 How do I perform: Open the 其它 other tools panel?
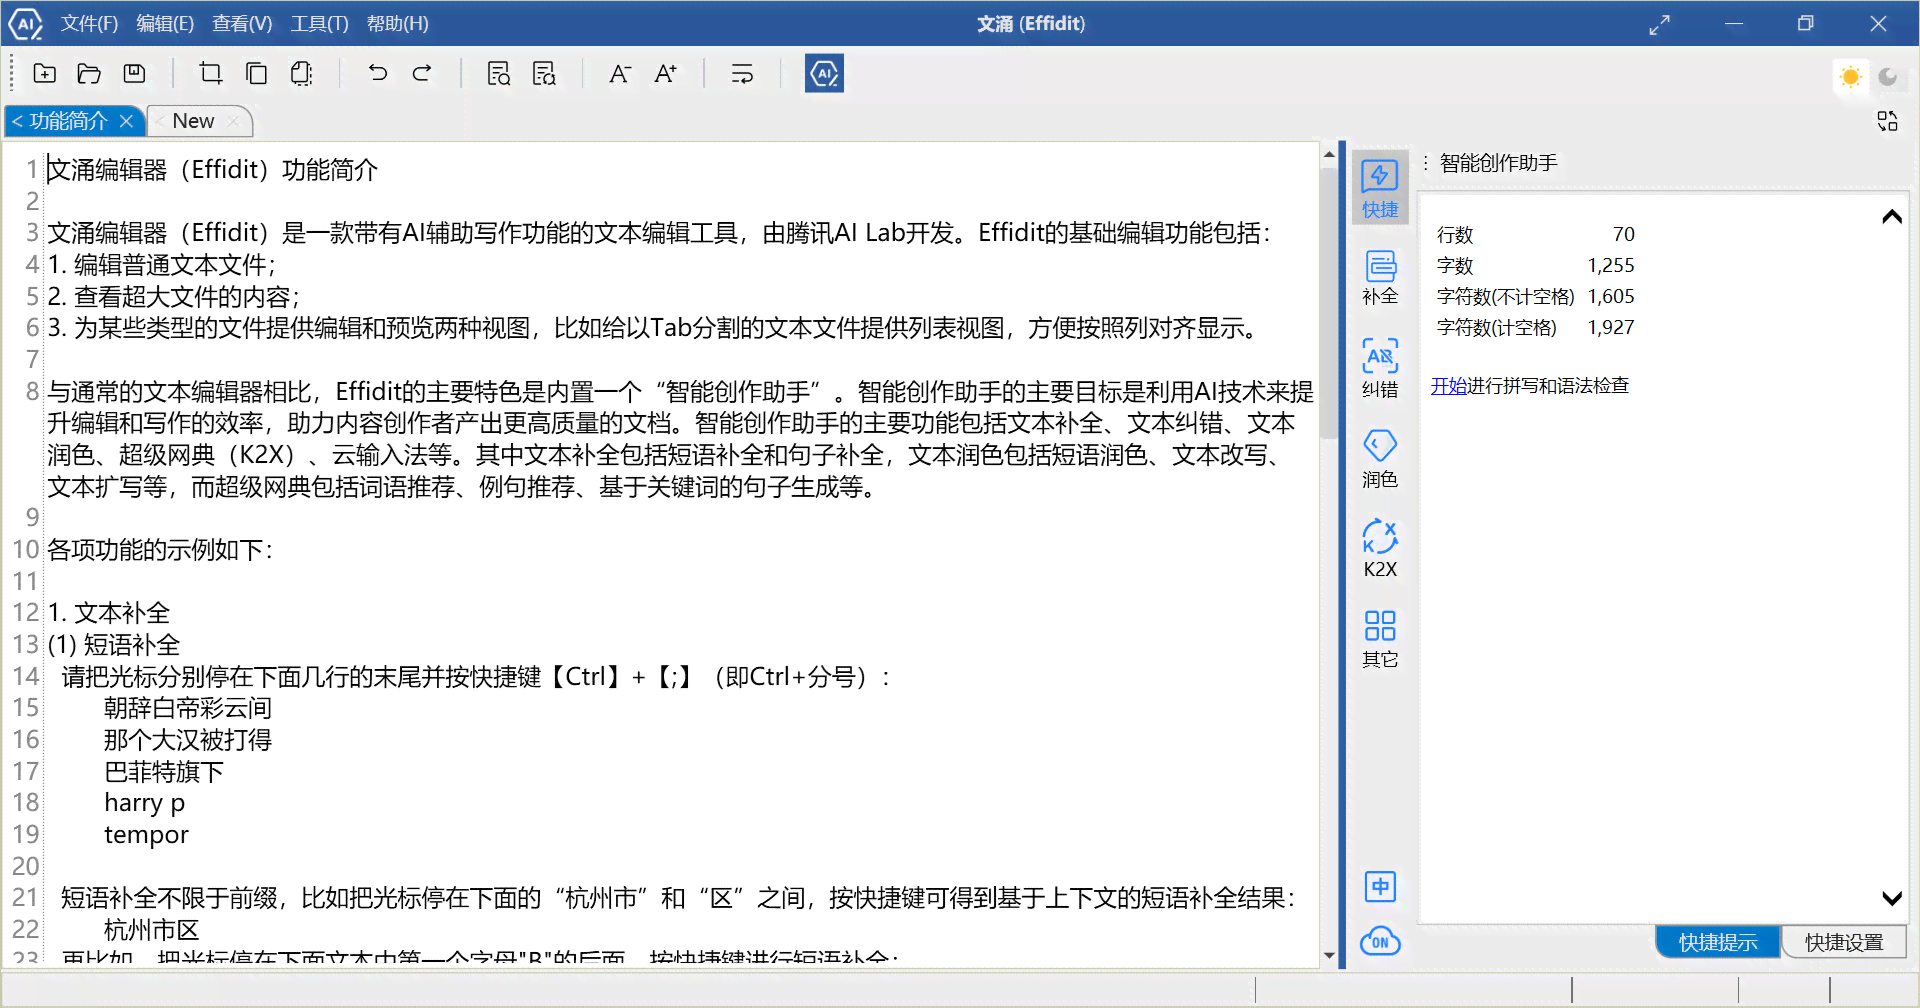pyautogui.click(x=1380, y=638)
